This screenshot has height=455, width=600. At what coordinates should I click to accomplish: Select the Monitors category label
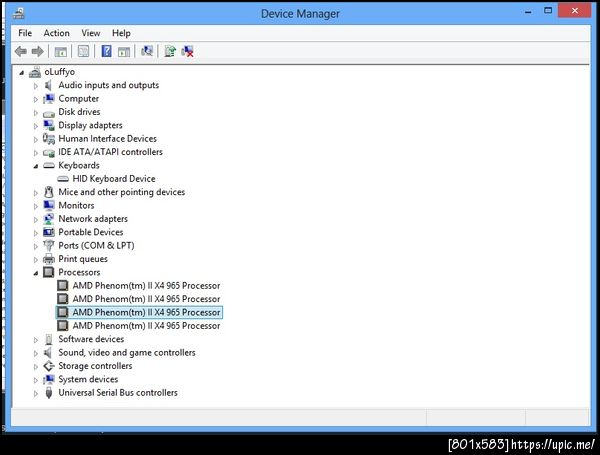76,205
